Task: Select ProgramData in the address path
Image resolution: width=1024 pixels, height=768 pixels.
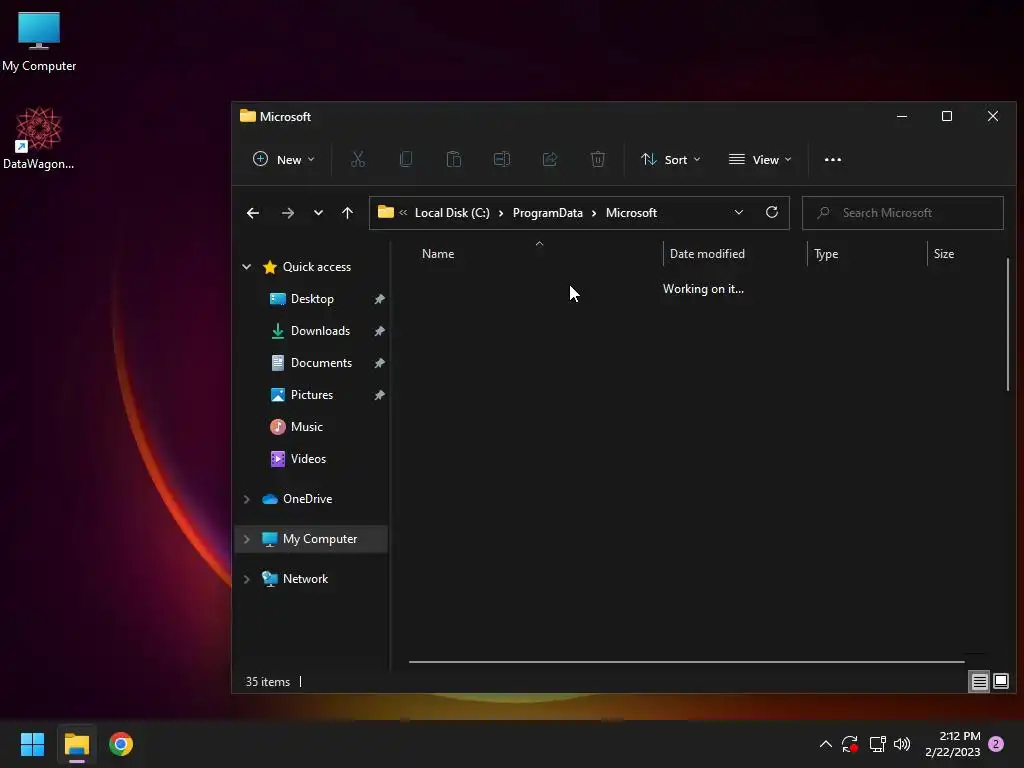Action: (547, 213)
